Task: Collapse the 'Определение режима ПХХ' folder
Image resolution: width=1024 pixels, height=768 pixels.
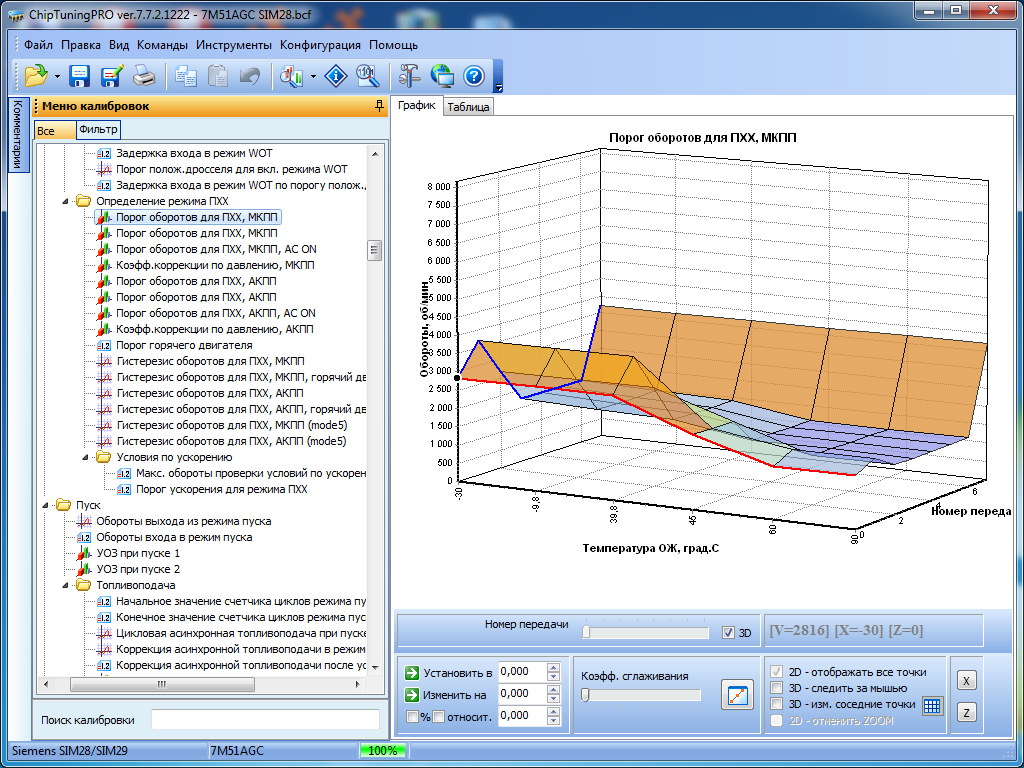Action: pos(67,201)
